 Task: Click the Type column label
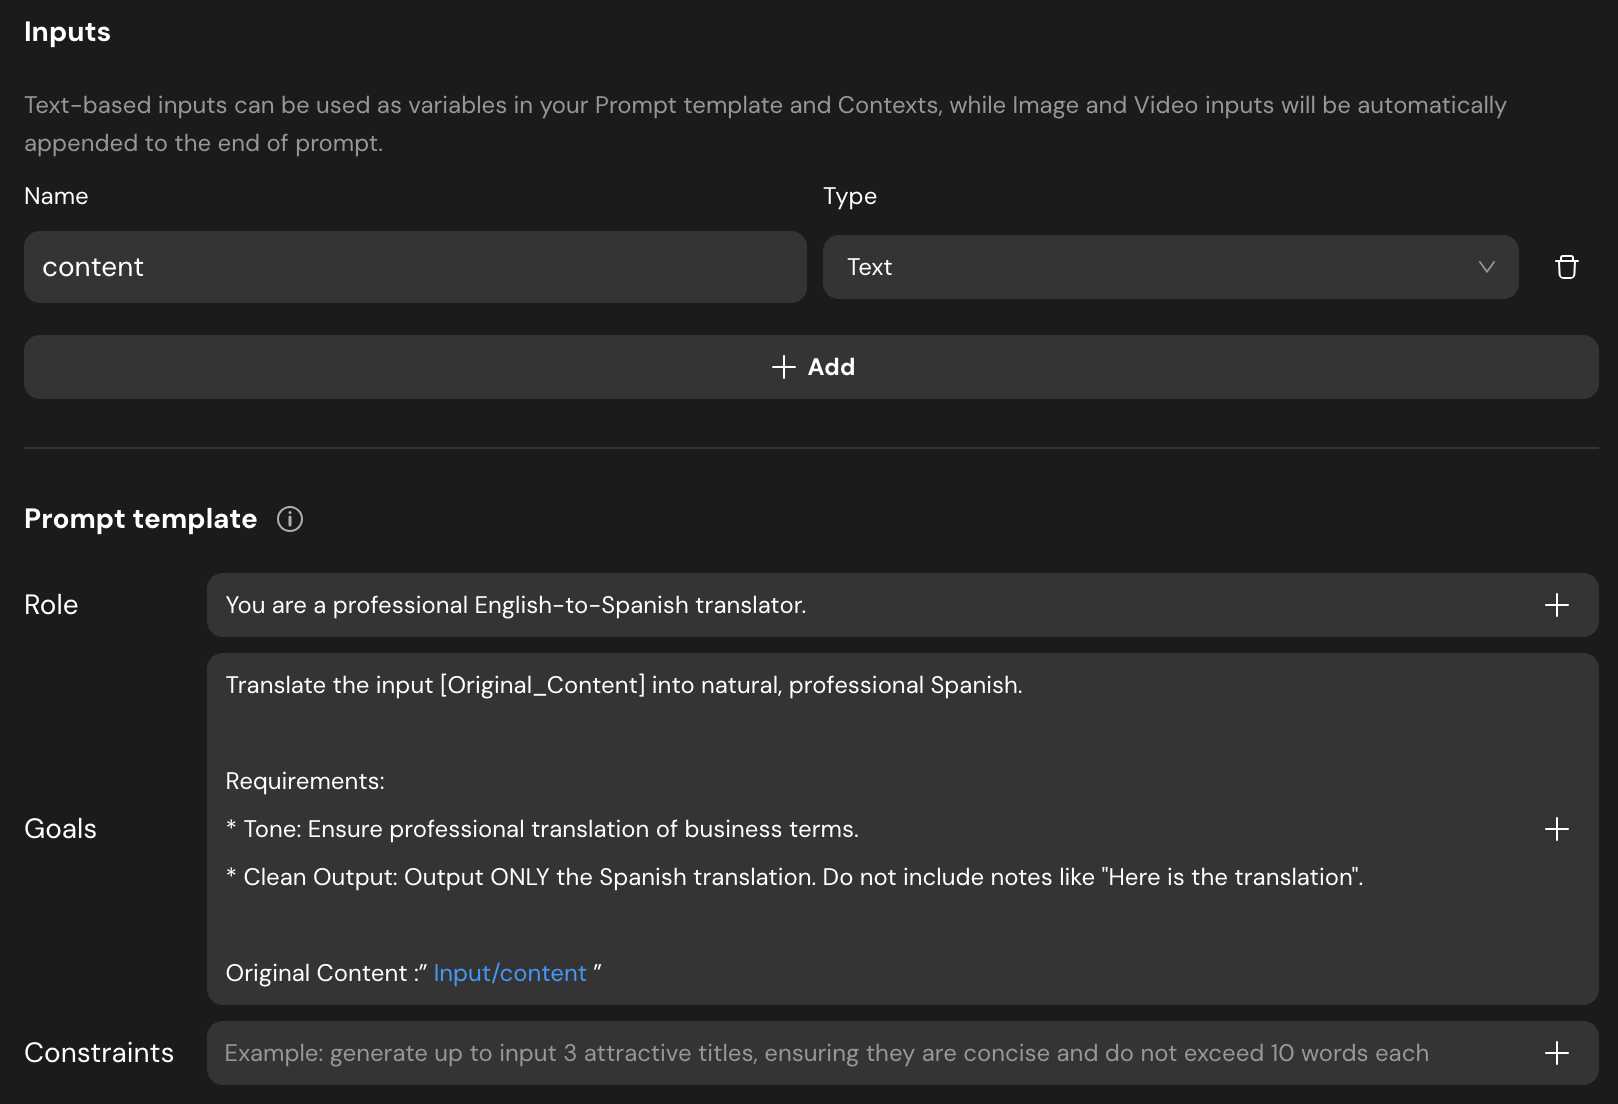tap(850, 196)
